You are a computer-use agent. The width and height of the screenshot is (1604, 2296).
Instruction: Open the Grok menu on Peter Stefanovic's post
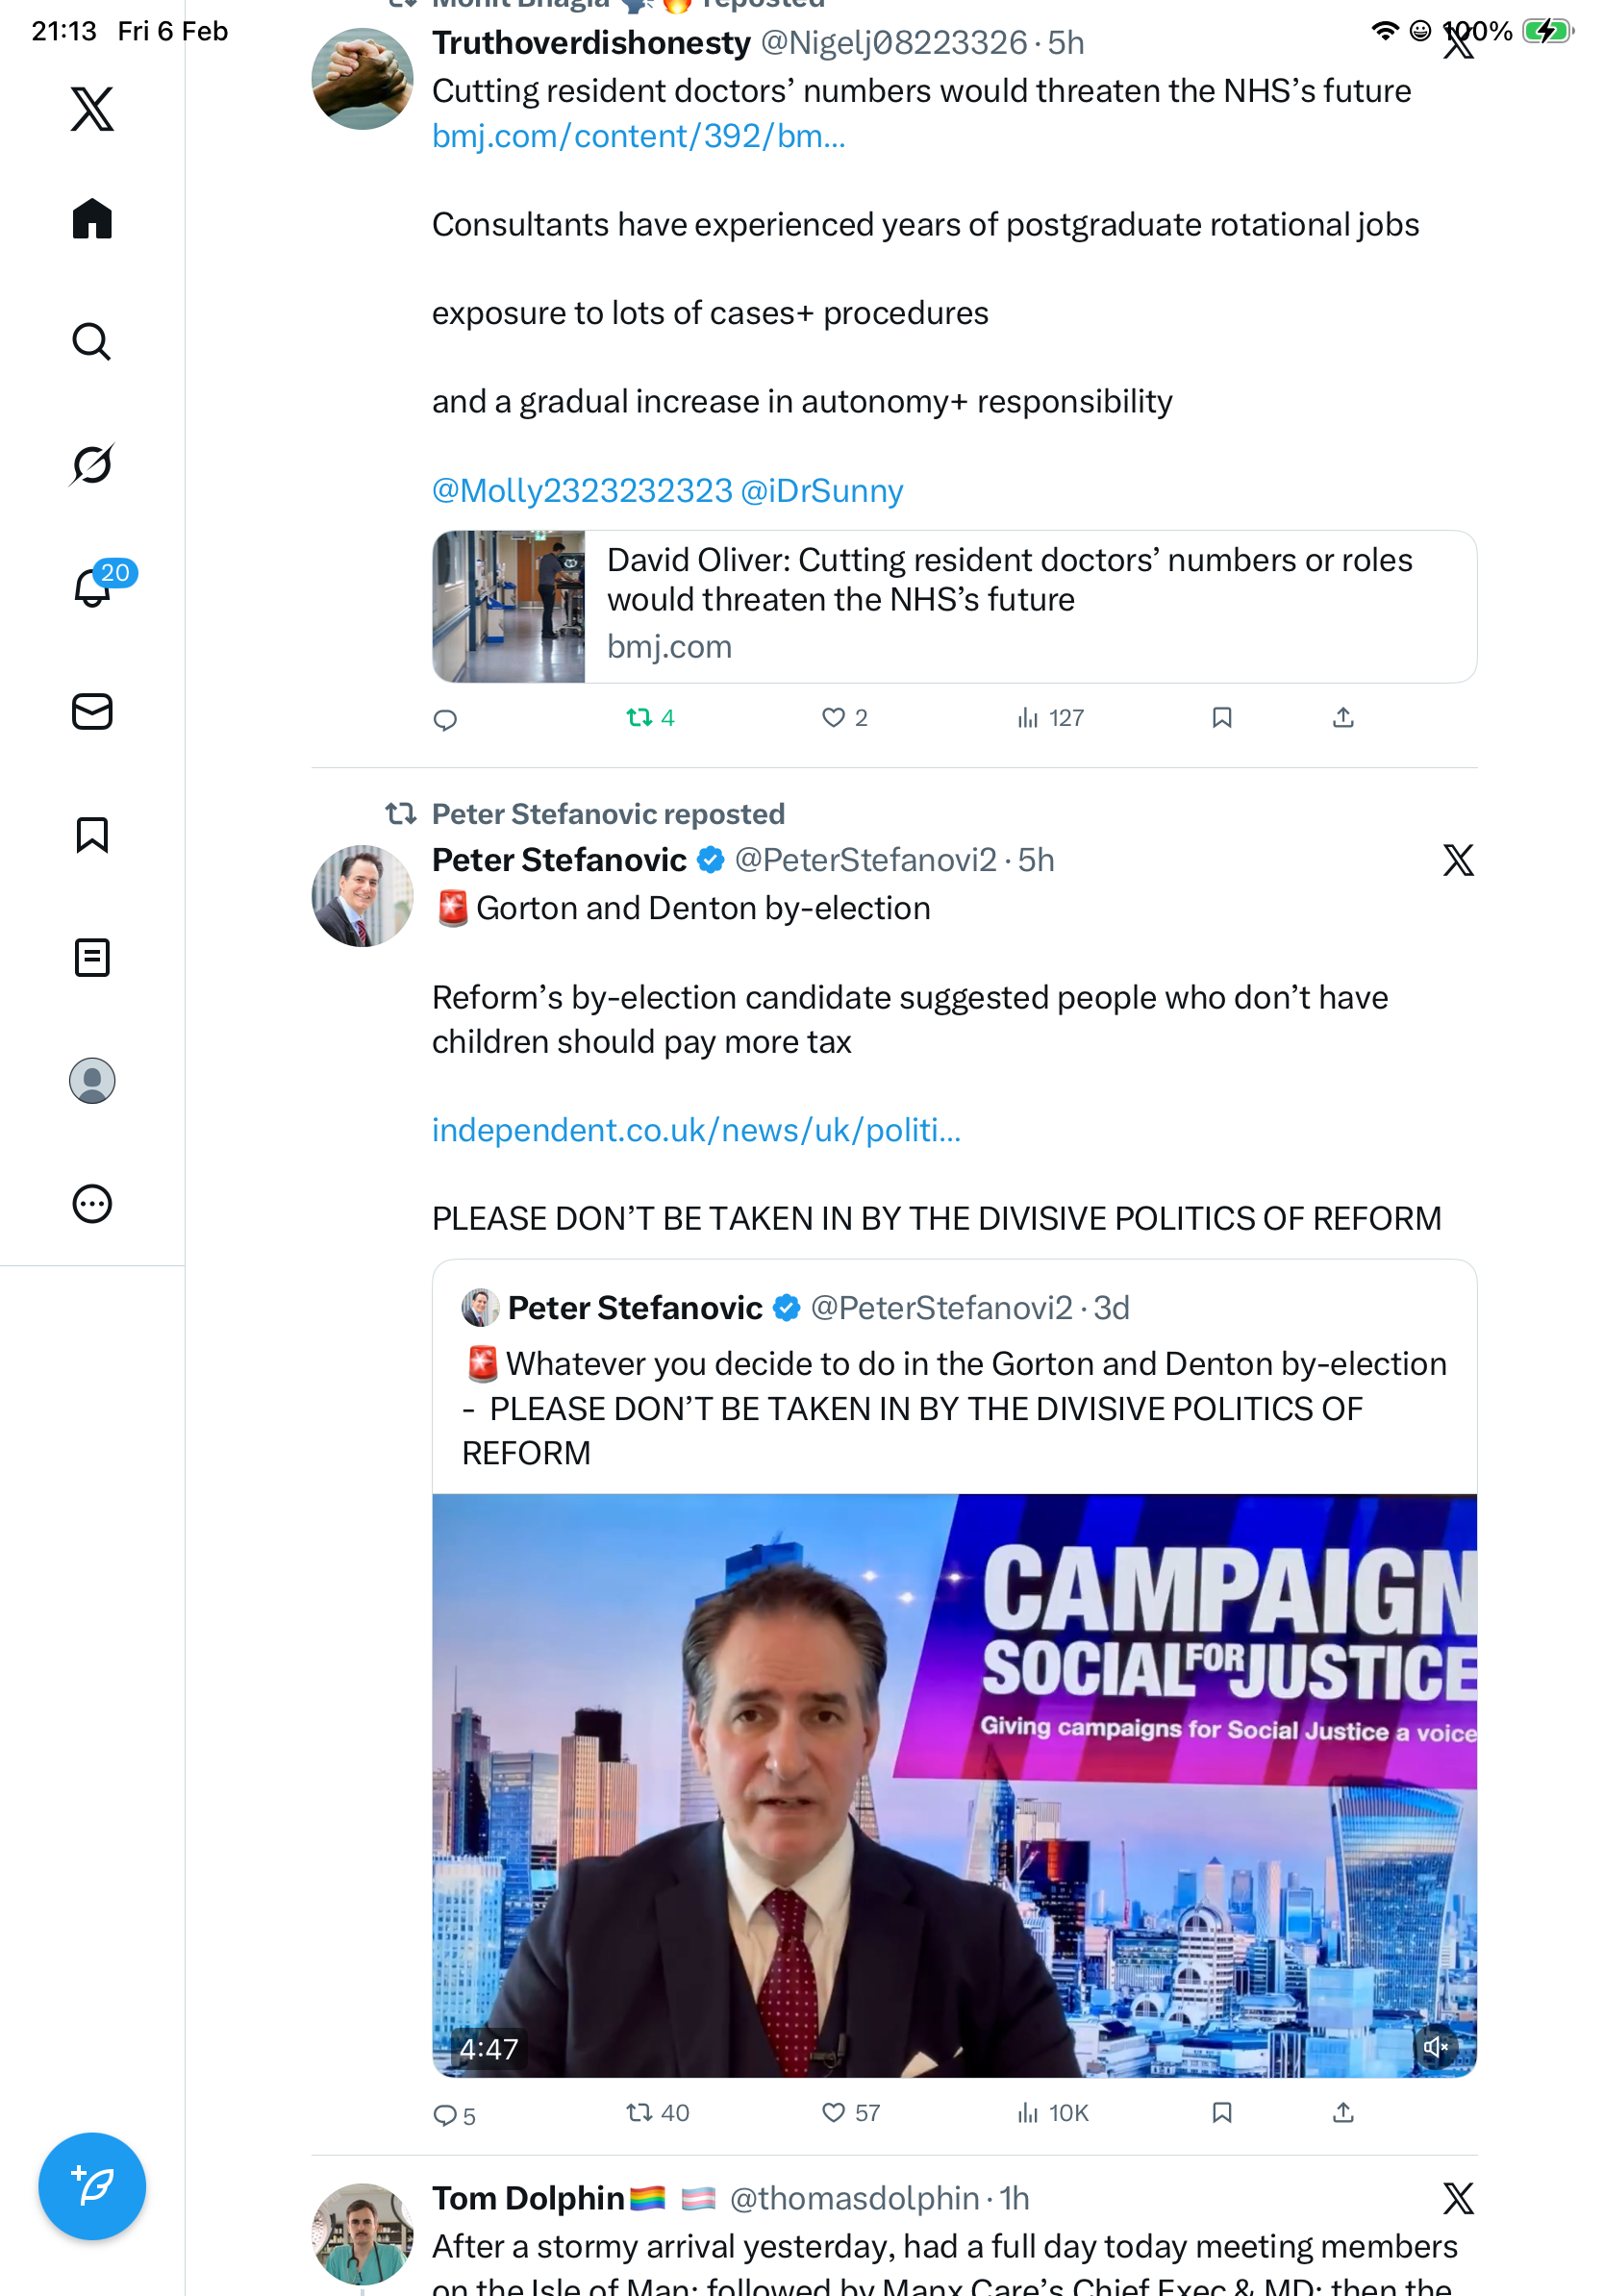pos(1458,860)
